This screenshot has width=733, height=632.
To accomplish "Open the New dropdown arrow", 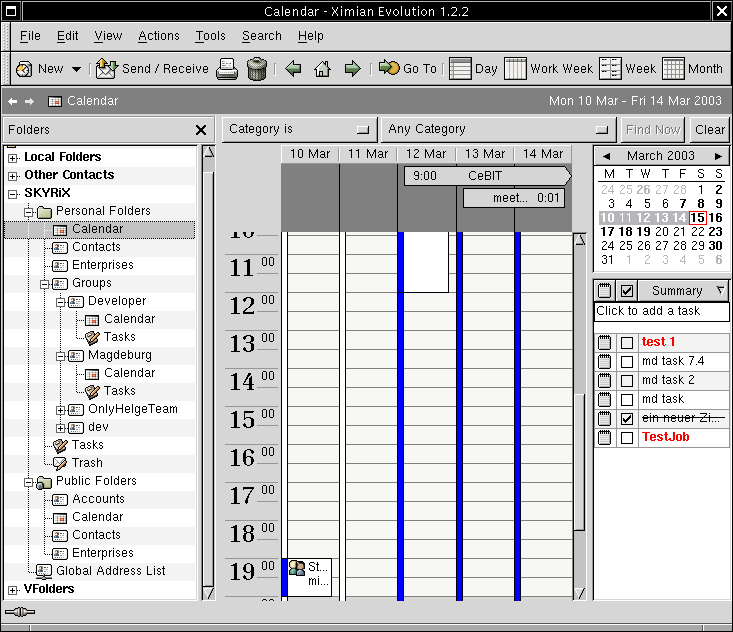I will pos(76,69).
